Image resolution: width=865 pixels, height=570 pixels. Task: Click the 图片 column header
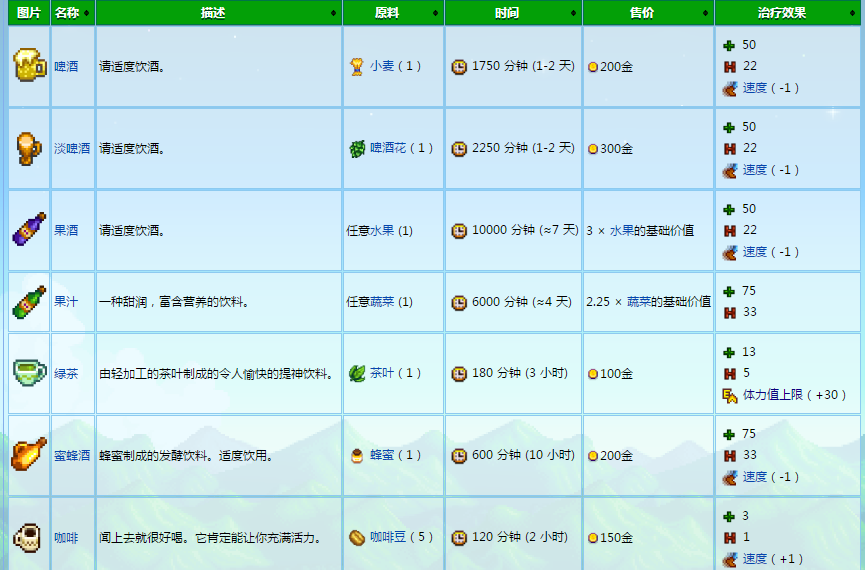click(29, 13)
